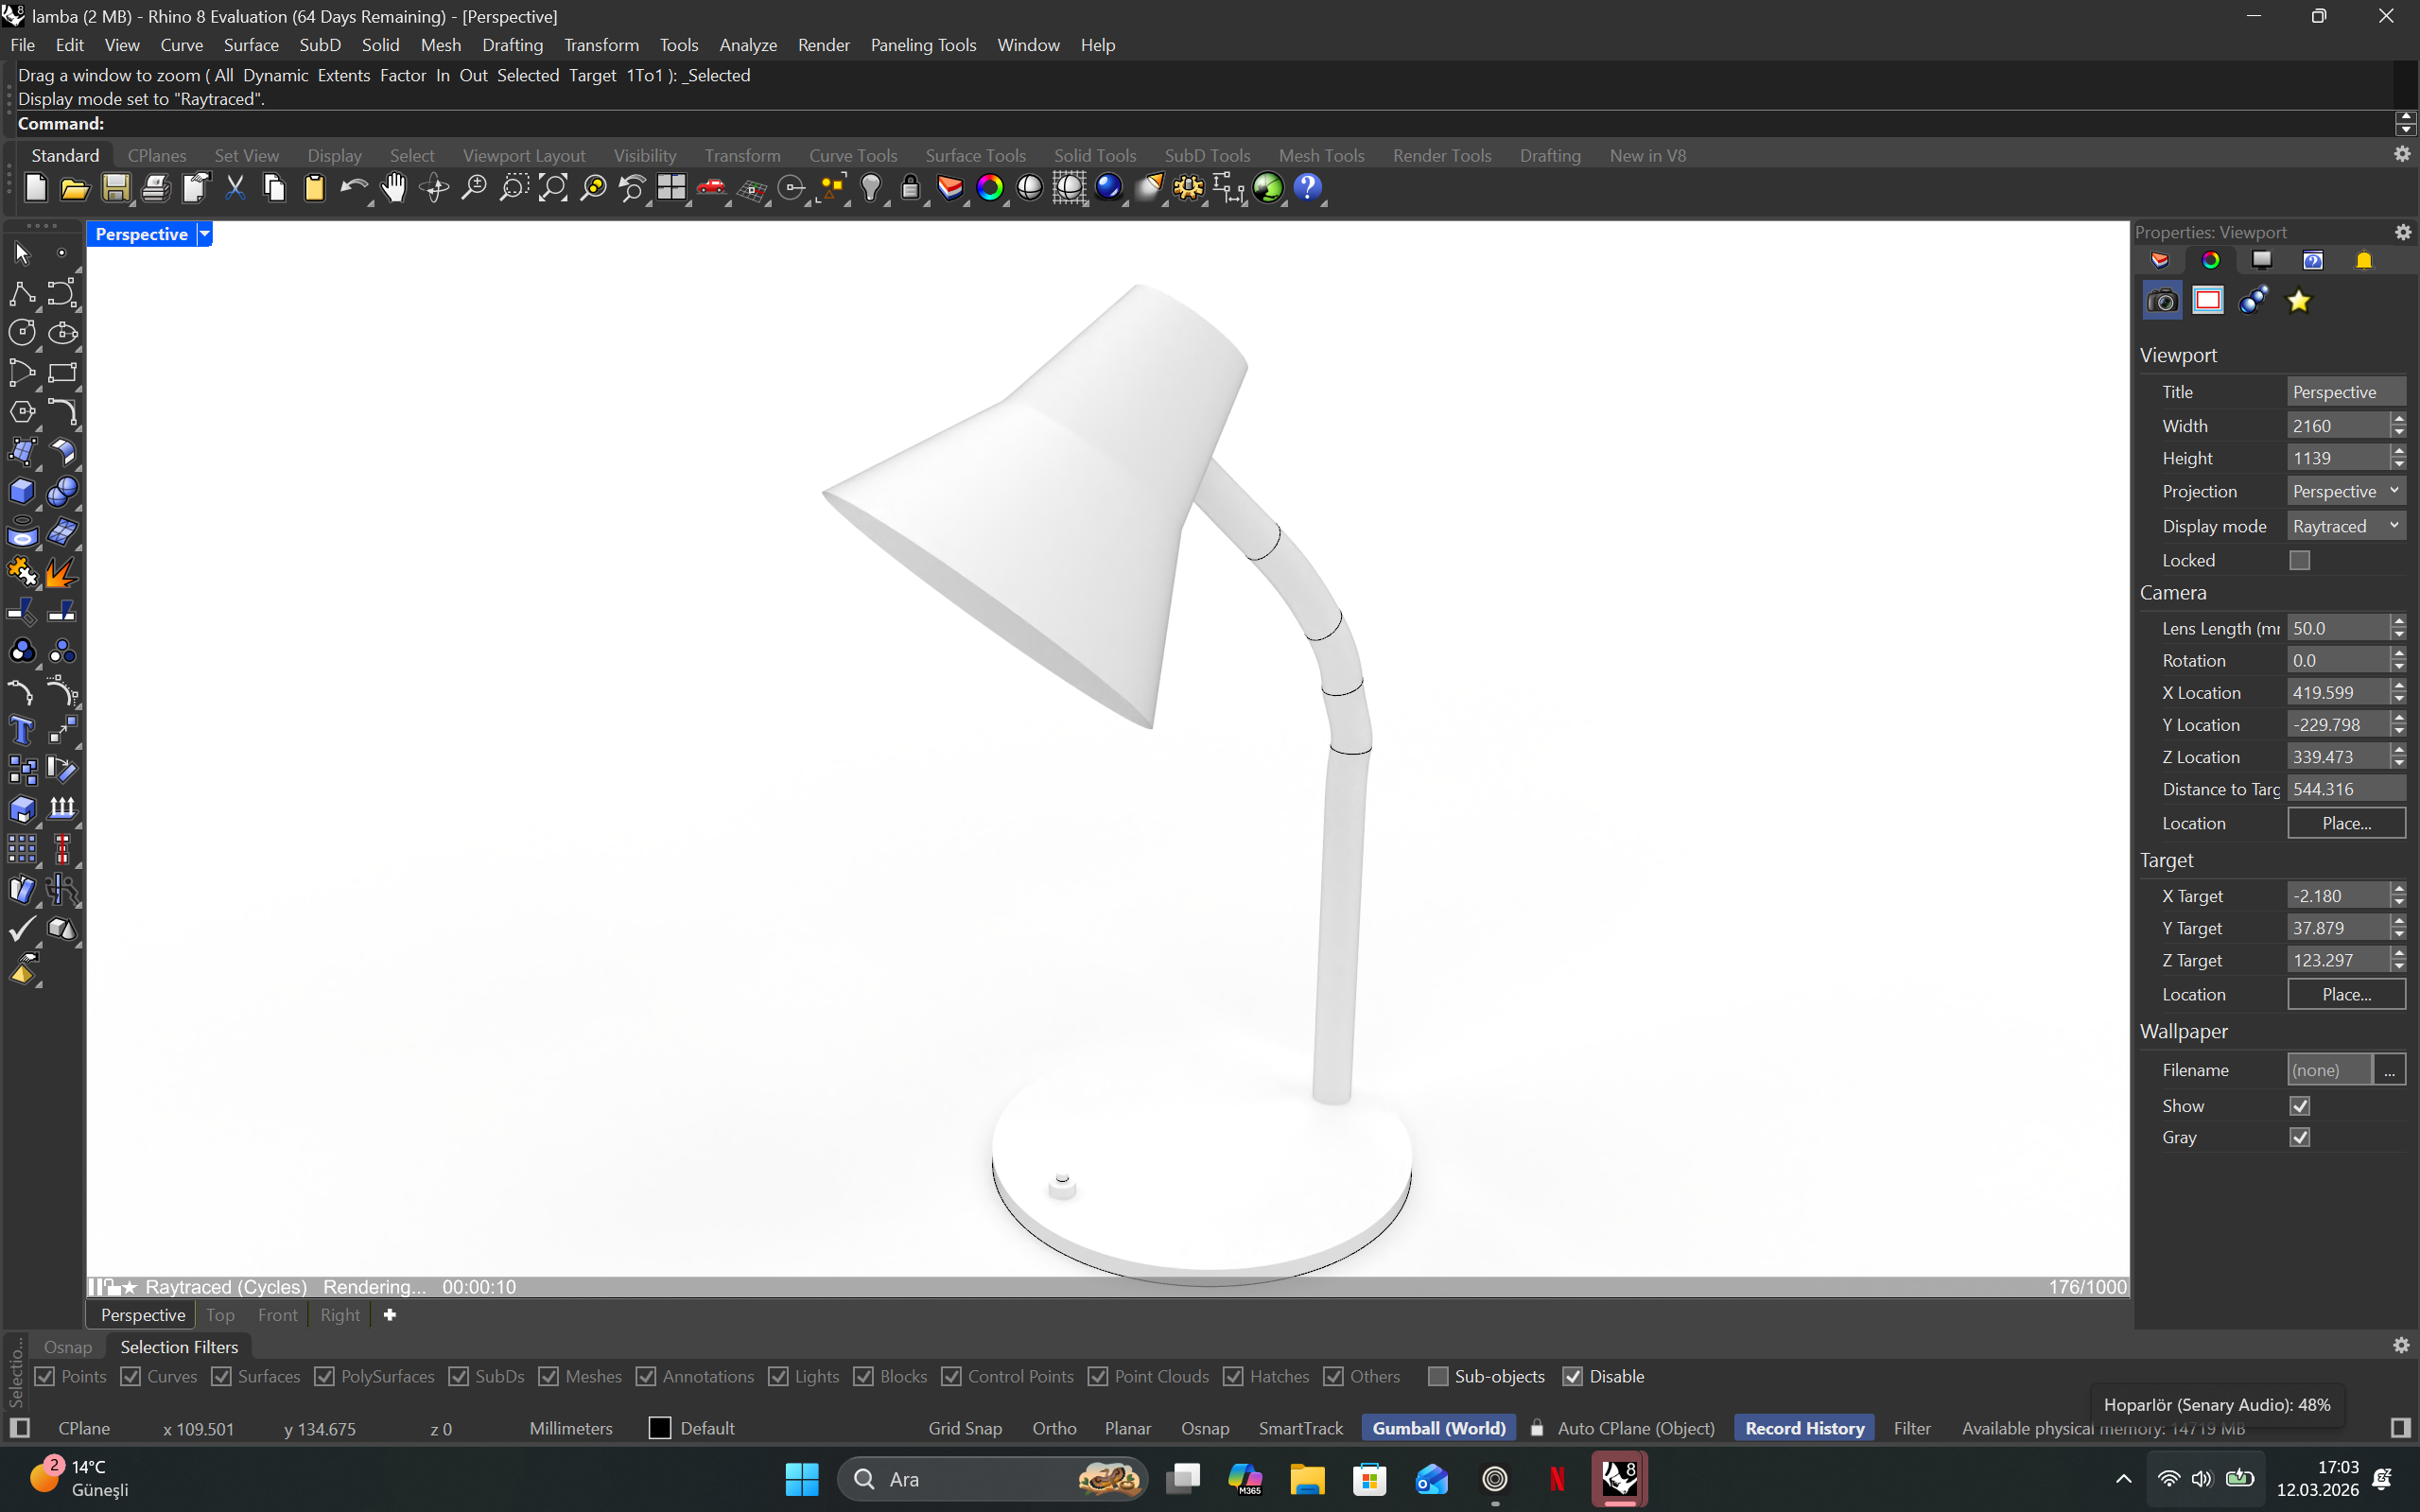The image size is (2420, 1512).
Task: Open the camera properties icon in panel
Action: [2162, 301]
